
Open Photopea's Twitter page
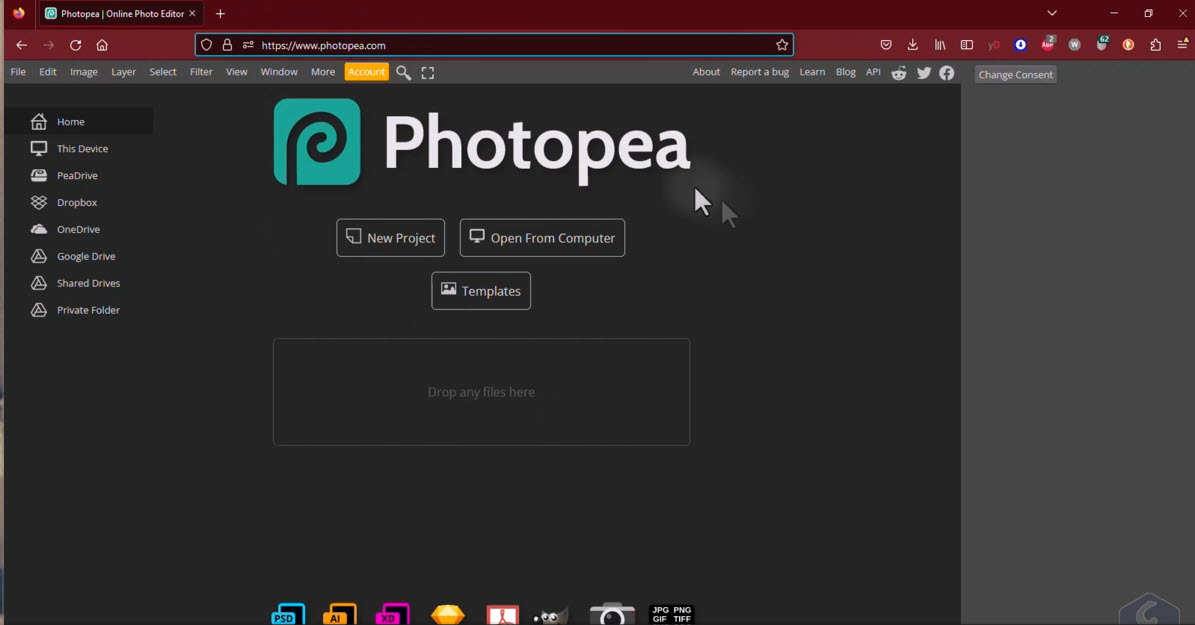click(923, 72)
